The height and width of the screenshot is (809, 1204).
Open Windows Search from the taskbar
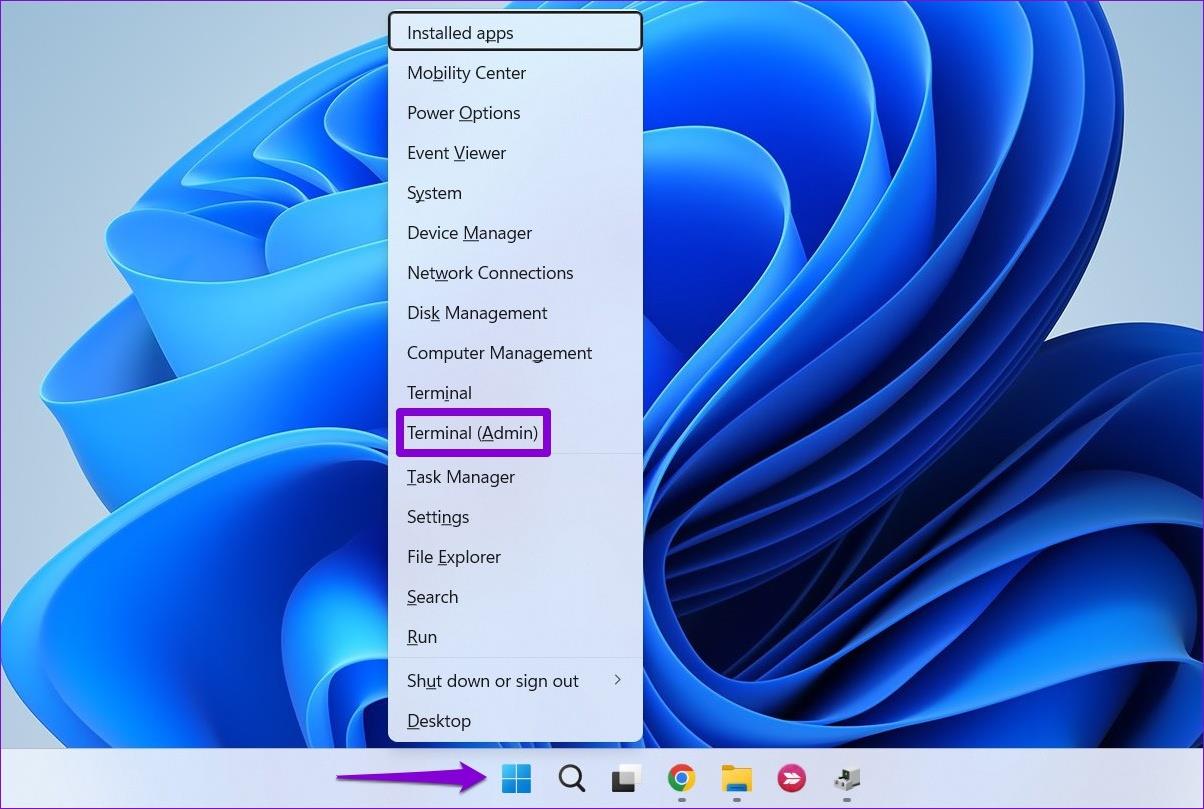(571, 779)
